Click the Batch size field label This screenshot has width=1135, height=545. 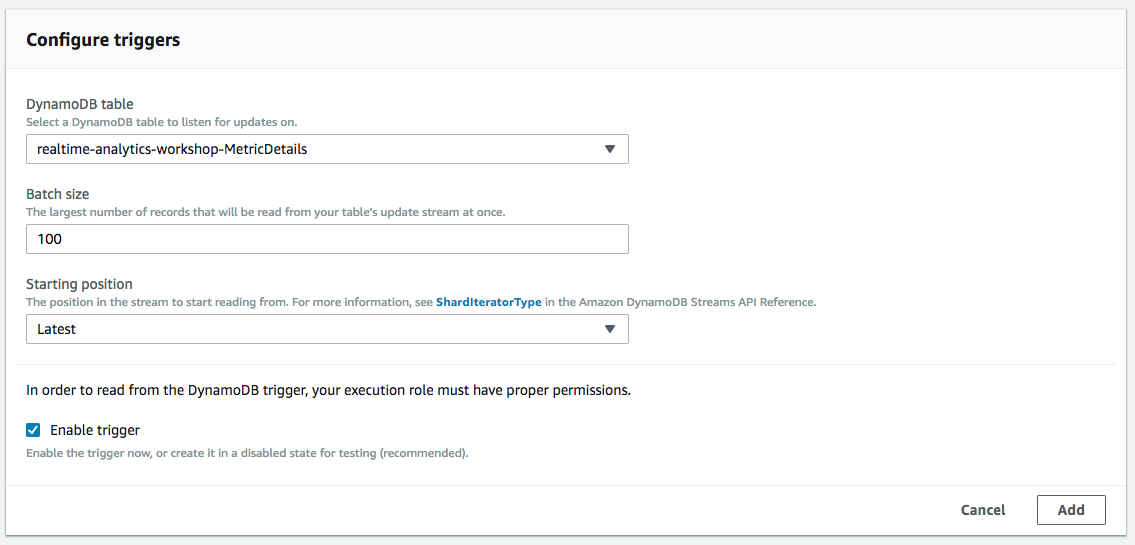(58, 194)
